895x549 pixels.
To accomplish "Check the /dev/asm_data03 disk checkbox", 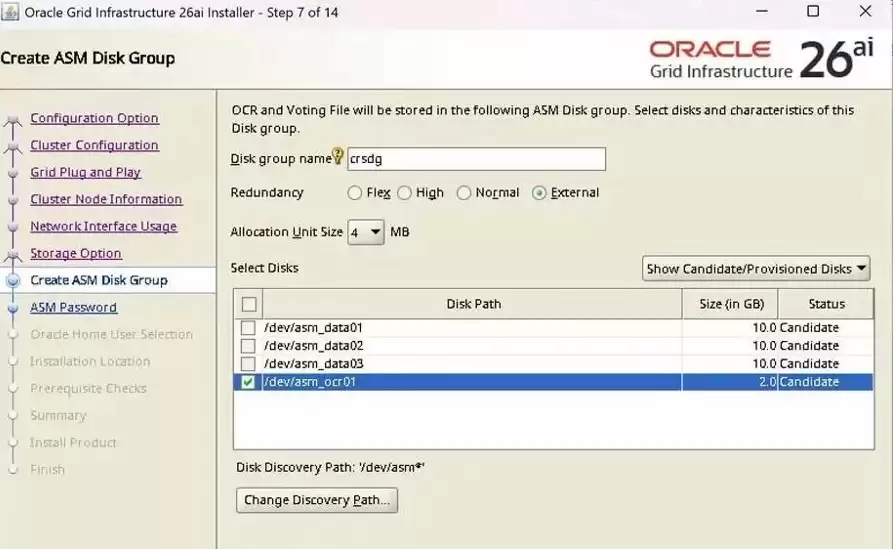I will [x=248, y=364].
